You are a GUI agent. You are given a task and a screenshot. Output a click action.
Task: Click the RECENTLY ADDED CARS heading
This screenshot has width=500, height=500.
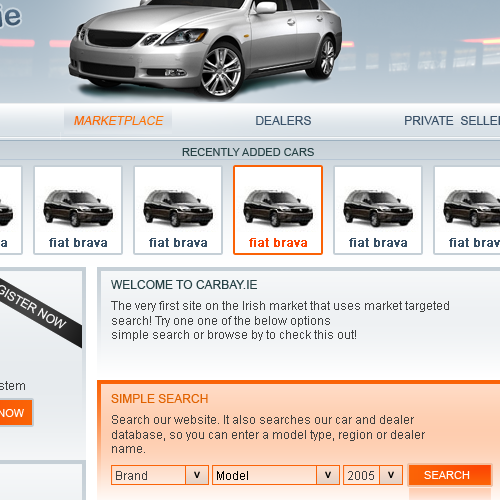[248, 152]
